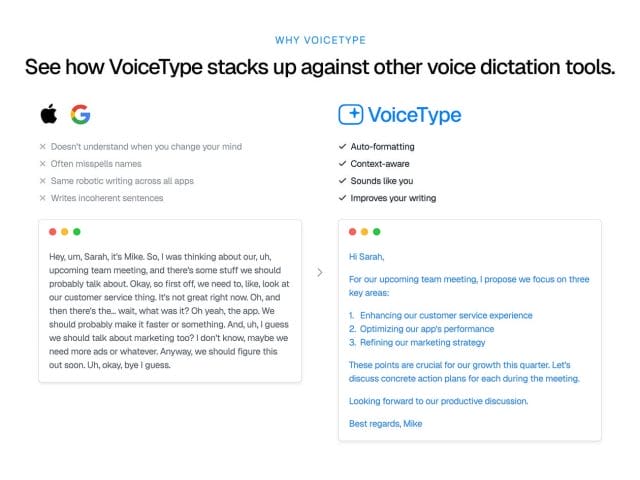The width and height of the screenshot is (640, 480).
Task: Click the Google logo icon
Action: pos(80,114)
